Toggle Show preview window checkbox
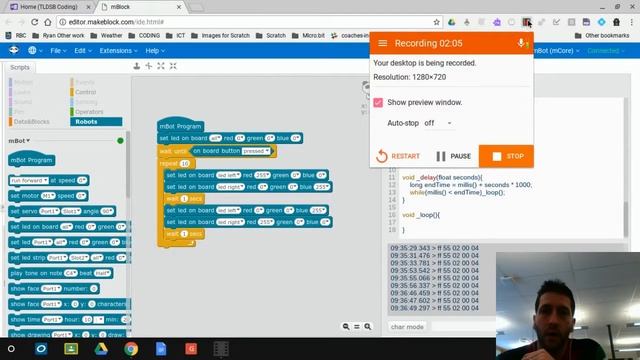Viewport: 640px width, 360px height. [378, 102]
